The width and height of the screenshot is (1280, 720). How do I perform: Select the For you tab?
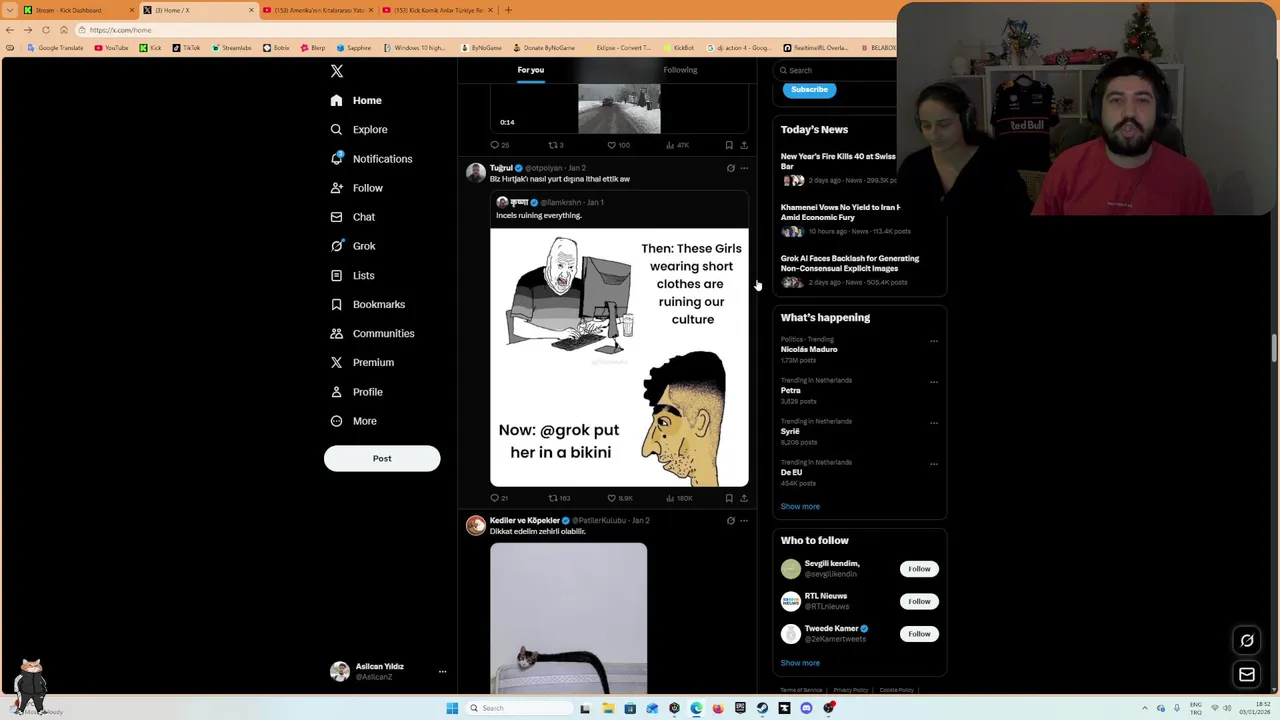(x=531, y=70)
